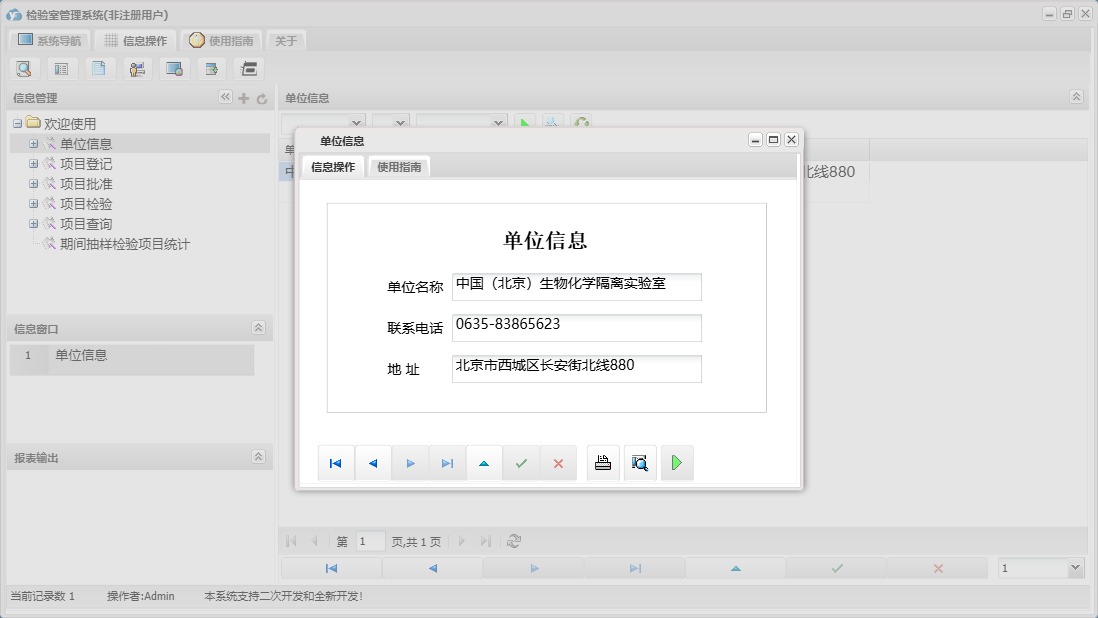The width and height of the screenshot is (1098, 618).
Task: Select the magnifier search icon on the main toolbar
Action: 24,68
